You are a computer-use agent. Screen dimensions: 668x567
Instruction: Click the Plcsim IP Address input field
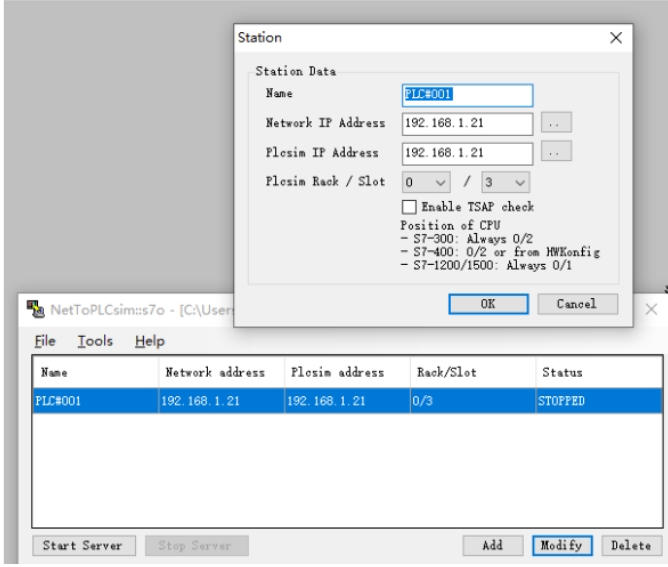(467, 153)
